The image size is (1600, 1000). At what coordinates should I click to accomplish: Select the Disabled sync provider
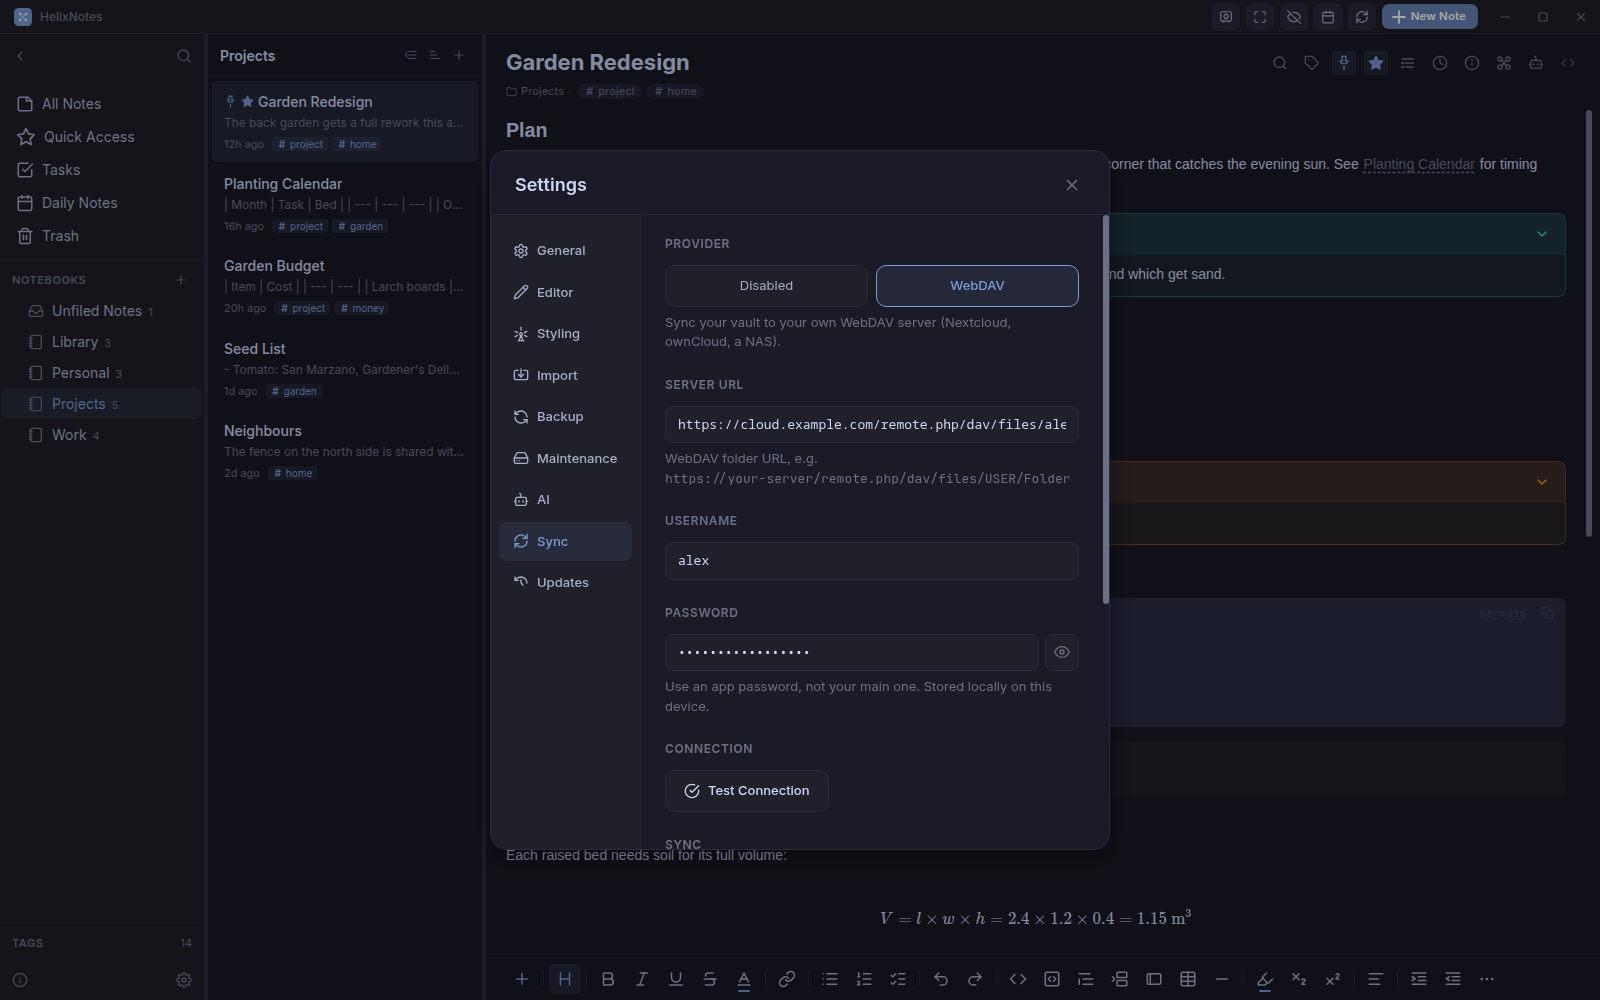[x=766, y=286]
